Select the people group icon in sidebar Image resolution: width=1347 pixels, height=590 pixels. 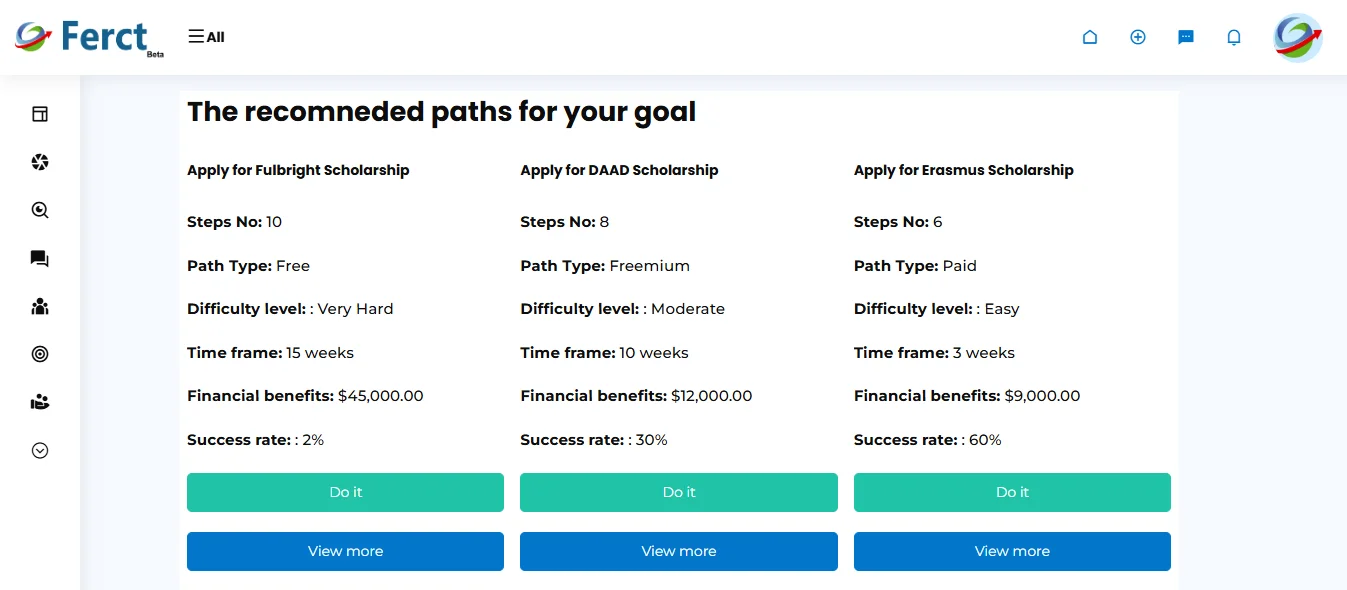40,306
